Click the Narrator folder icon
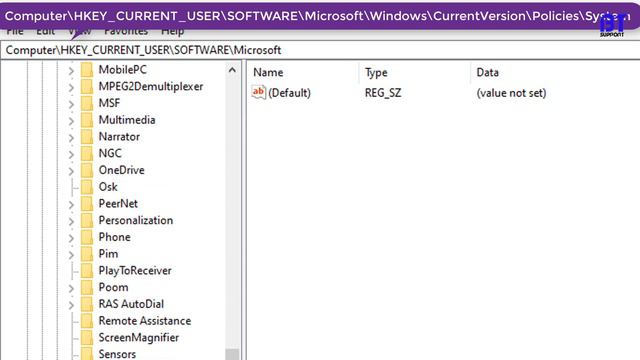The width and height of the screenshot is (640, 360). point(87,137)
